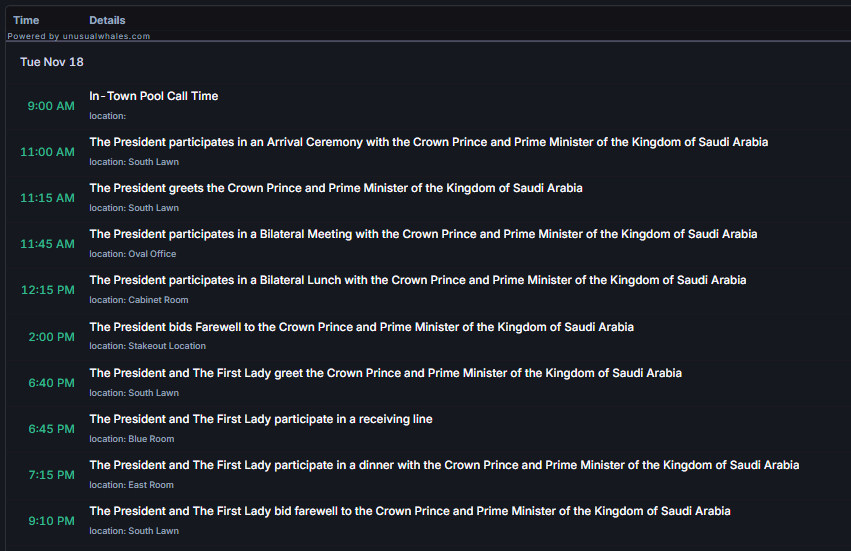The height and width of the screenshot is (551, 851).
Task: Open the dinner with the Crown Prince event
Action: pyautogui.click(x=444, y=465)
